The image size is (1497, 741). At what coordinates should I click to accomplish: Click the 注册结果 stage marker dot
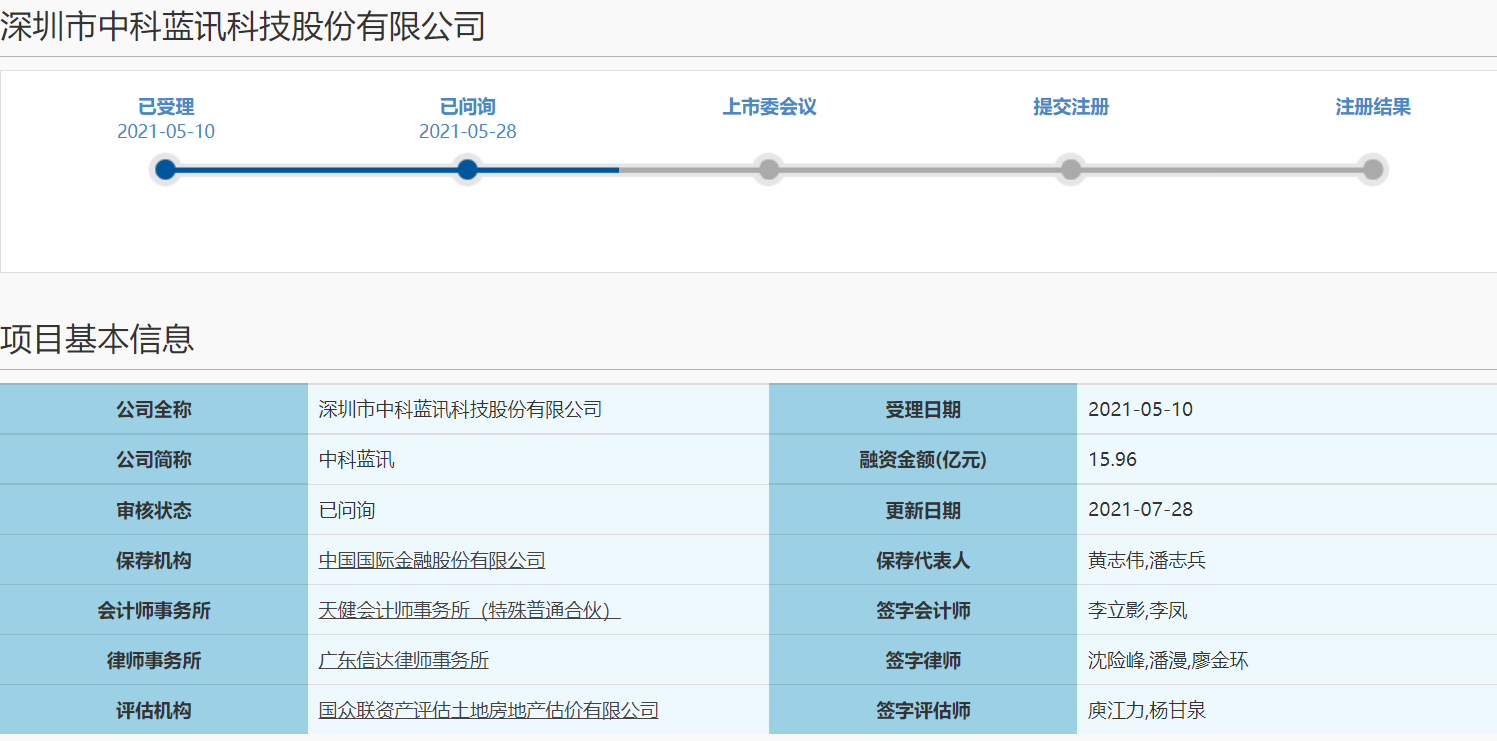coord(1373,170)
